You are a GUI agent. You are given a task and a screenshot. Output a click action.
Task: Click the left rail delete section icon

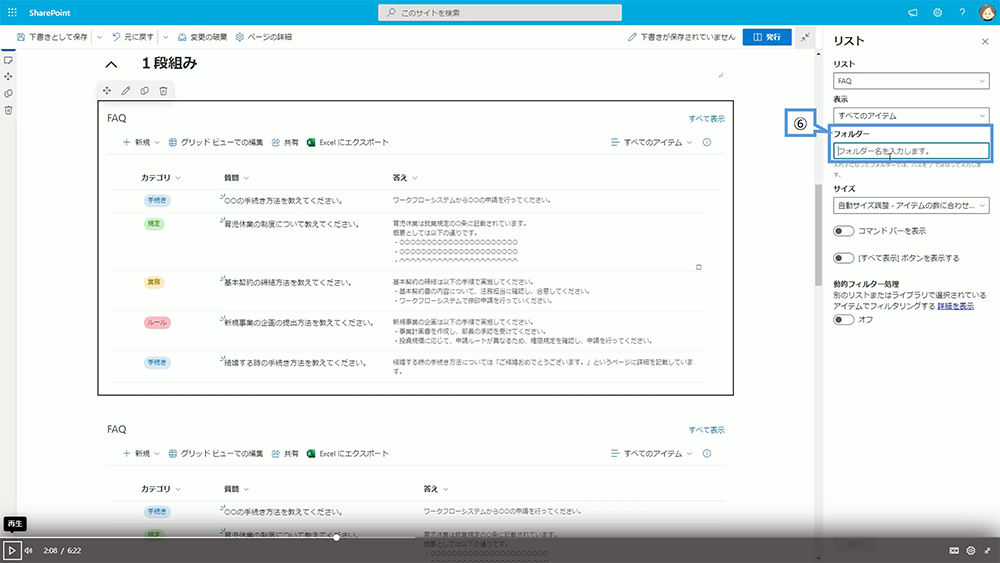[x=8, y=110]
